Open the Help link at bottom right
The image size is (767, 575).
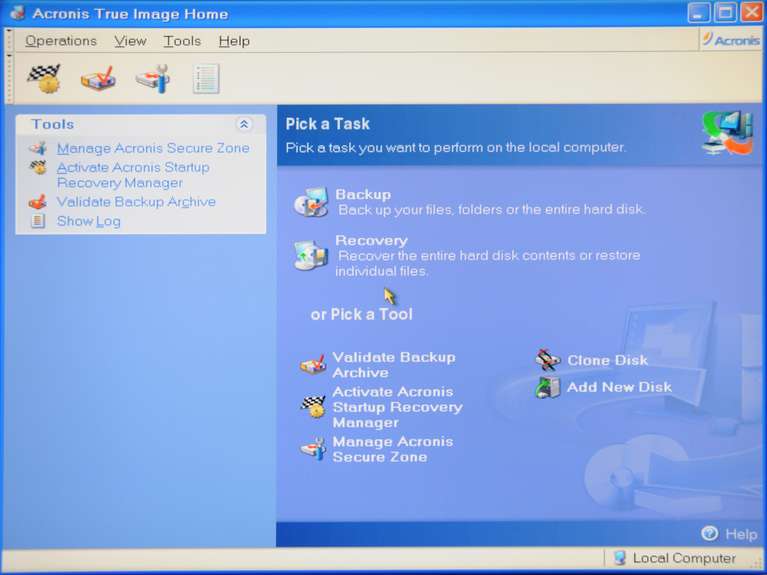(741, 534)
